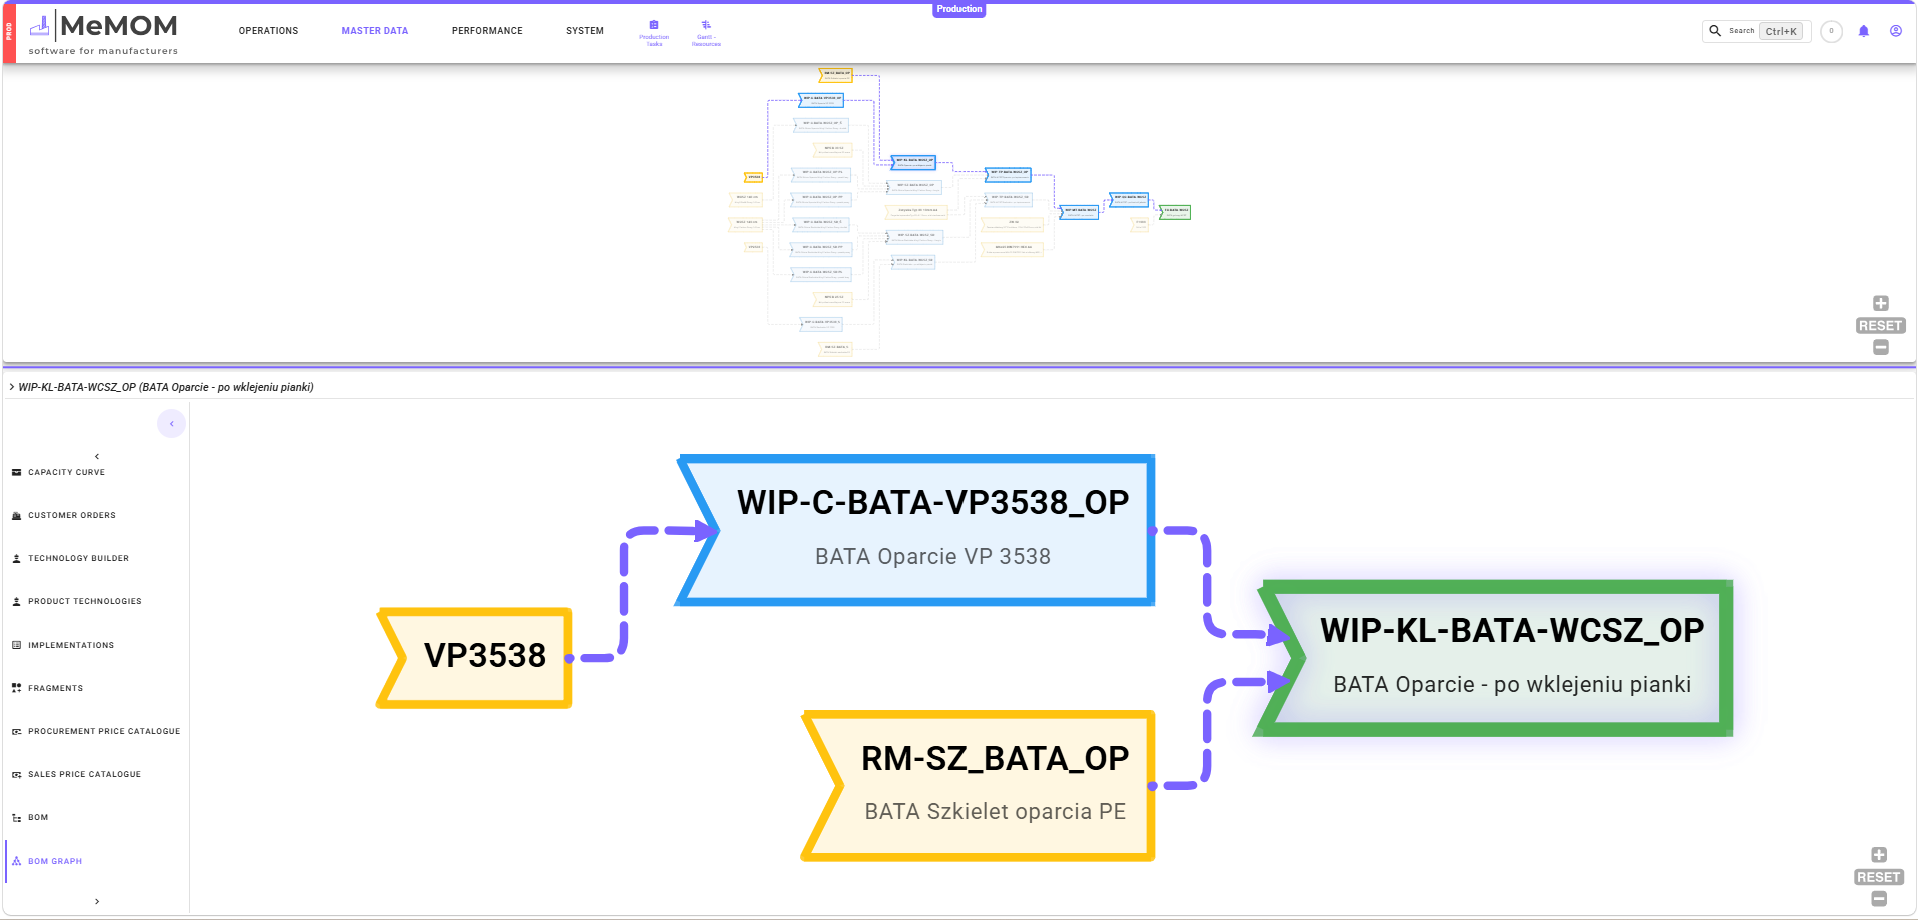Viewport: 1918px width, 920px height.
Task: Click the WIP-KL-BATA-WCSZ_OP breadcrumb title
Action: [x=166, y=387]
